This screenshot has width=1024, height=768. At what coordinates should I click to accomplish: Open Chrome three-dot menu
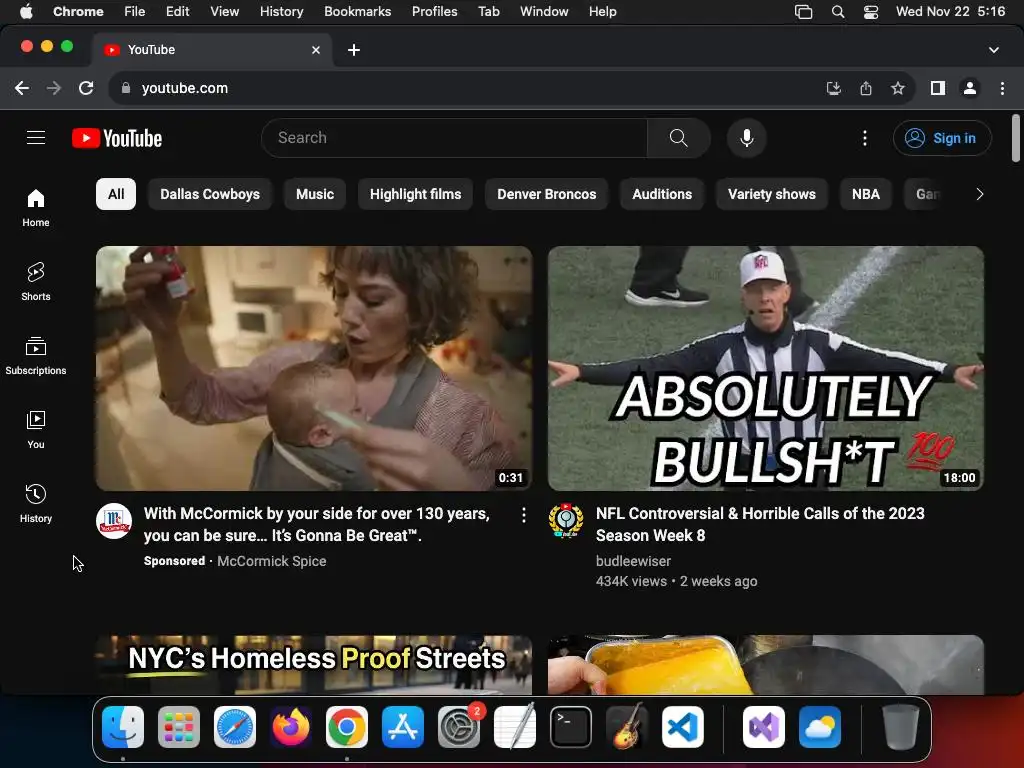coord(1002,88)
